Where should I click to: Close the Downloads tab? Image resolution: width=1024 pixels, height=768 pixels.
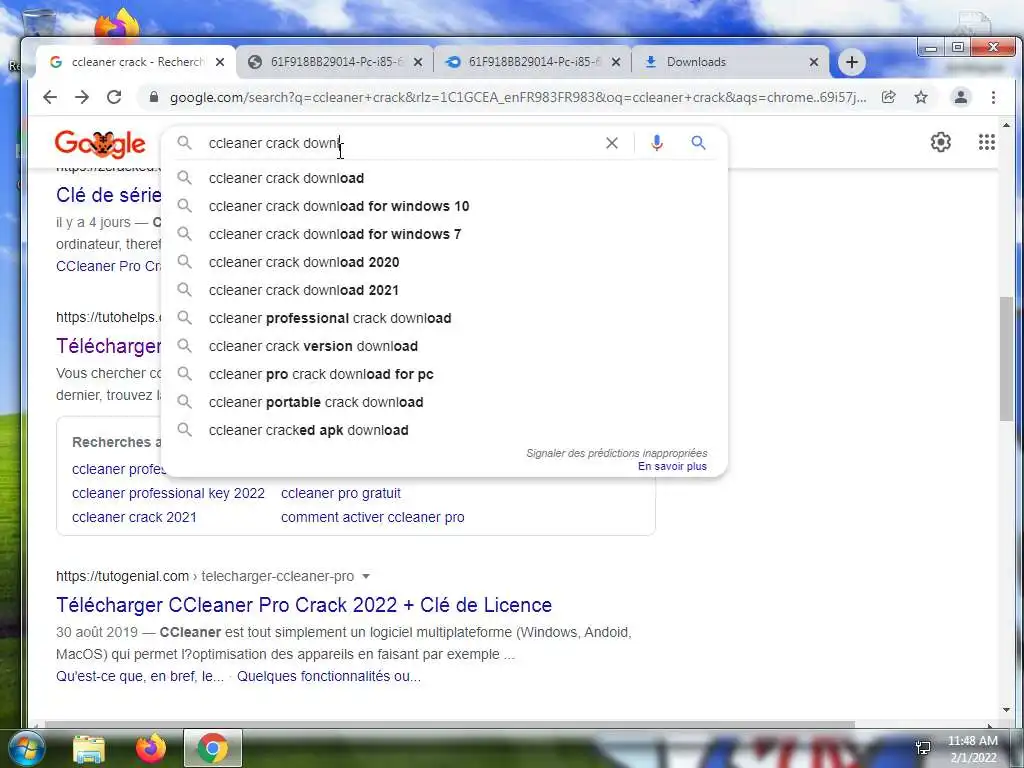coord(814,62)
